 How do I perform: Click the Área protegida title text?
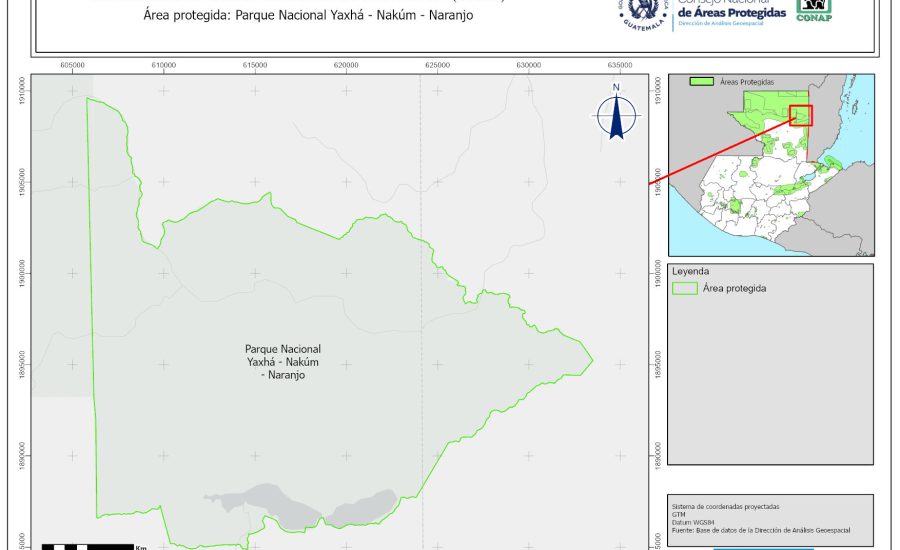302,16
